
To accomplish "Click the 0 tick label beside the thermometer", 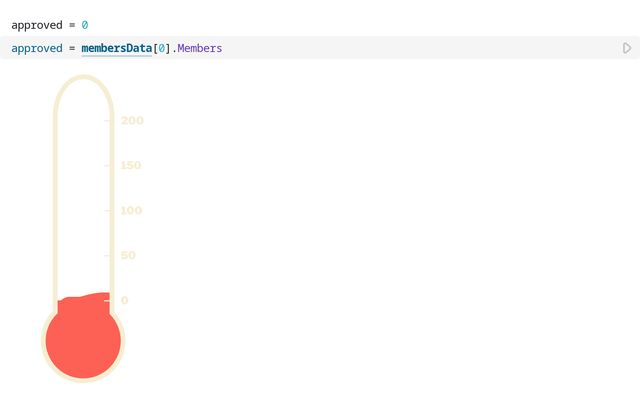I will click(x=125, y=301).
